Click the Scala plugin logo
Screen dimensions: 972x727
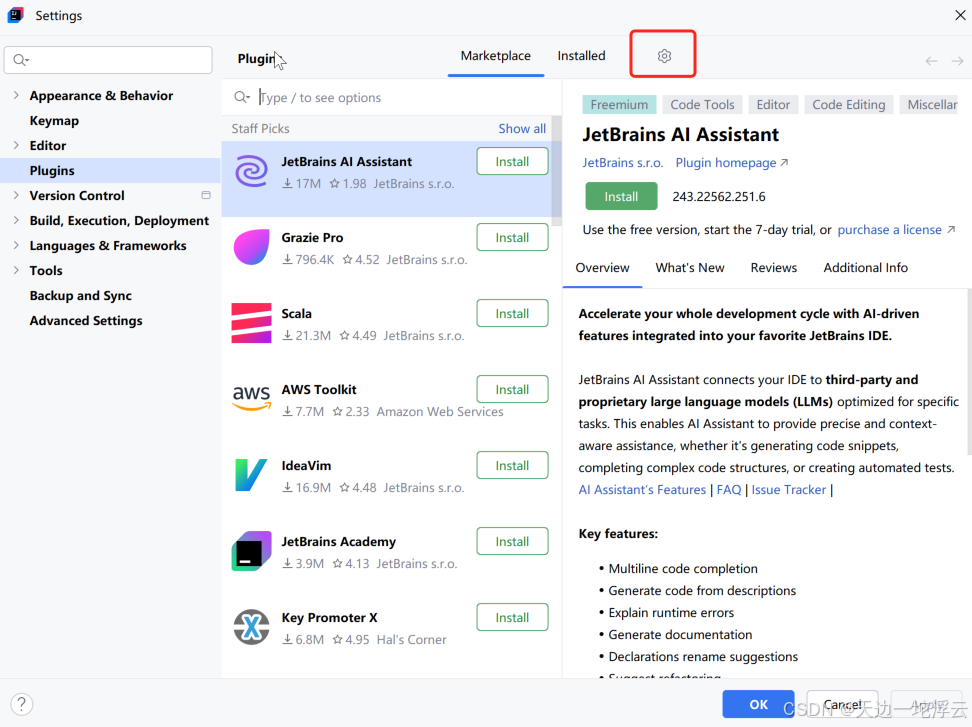point(251,323)
